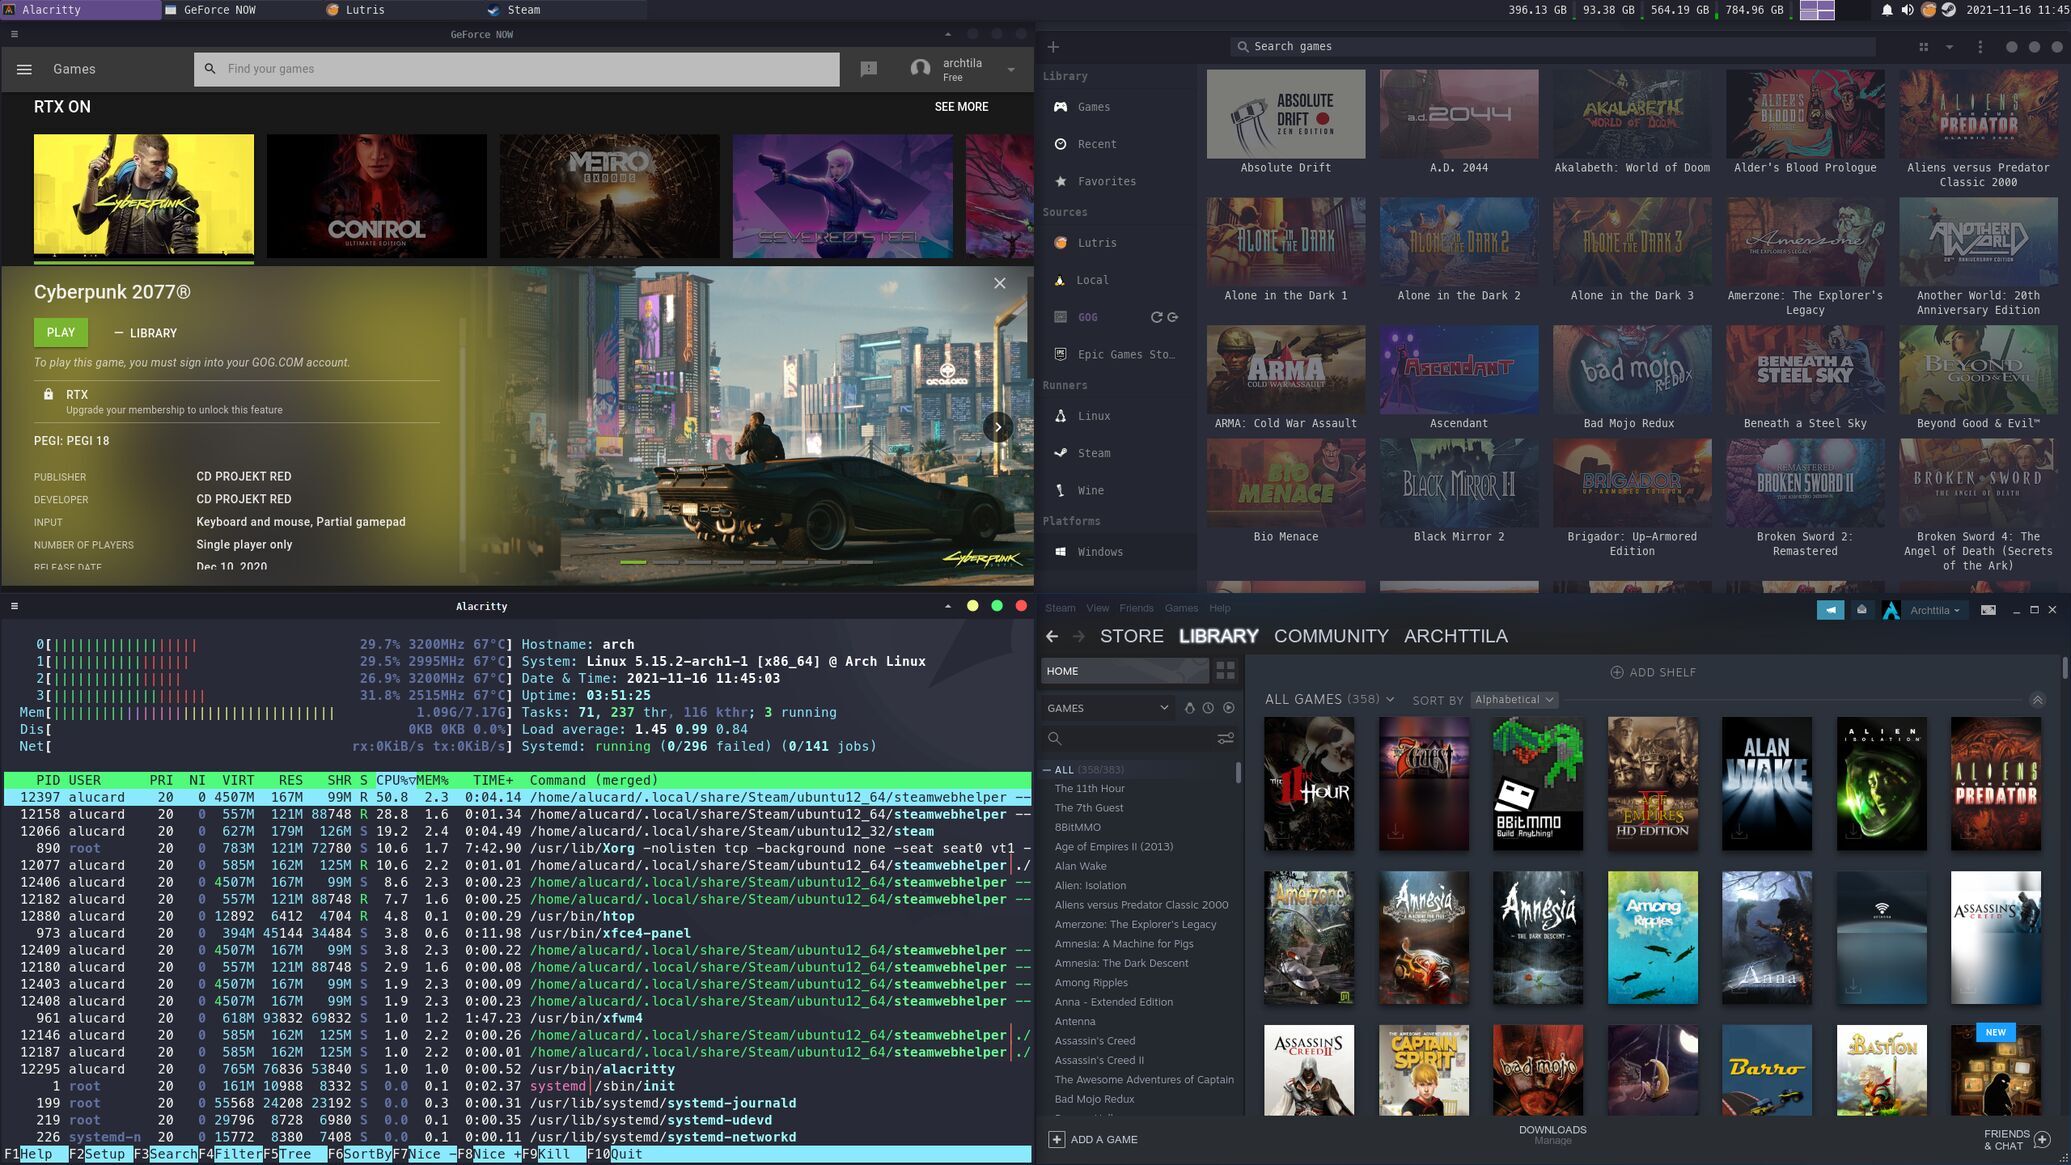
Task: Click F5 Tree in the htop footer
Action: [294, 1154]
